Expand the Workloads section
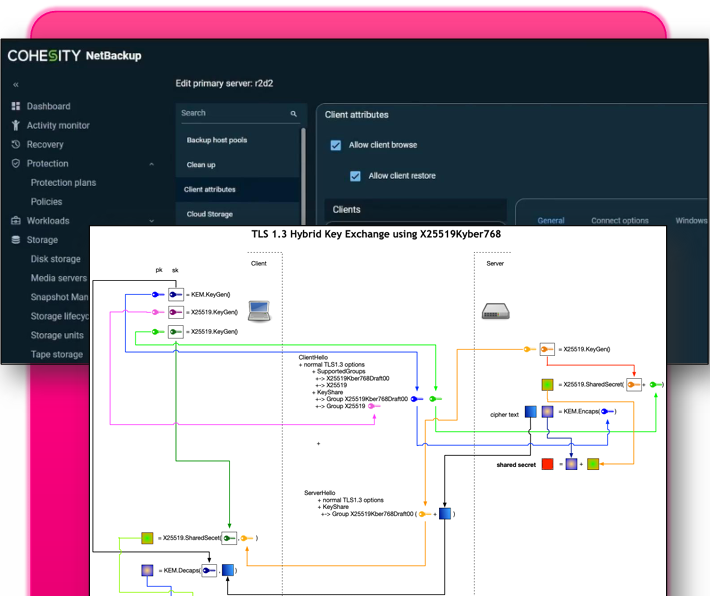This screenshot has width=710, height=596. (x=152, y=221)
